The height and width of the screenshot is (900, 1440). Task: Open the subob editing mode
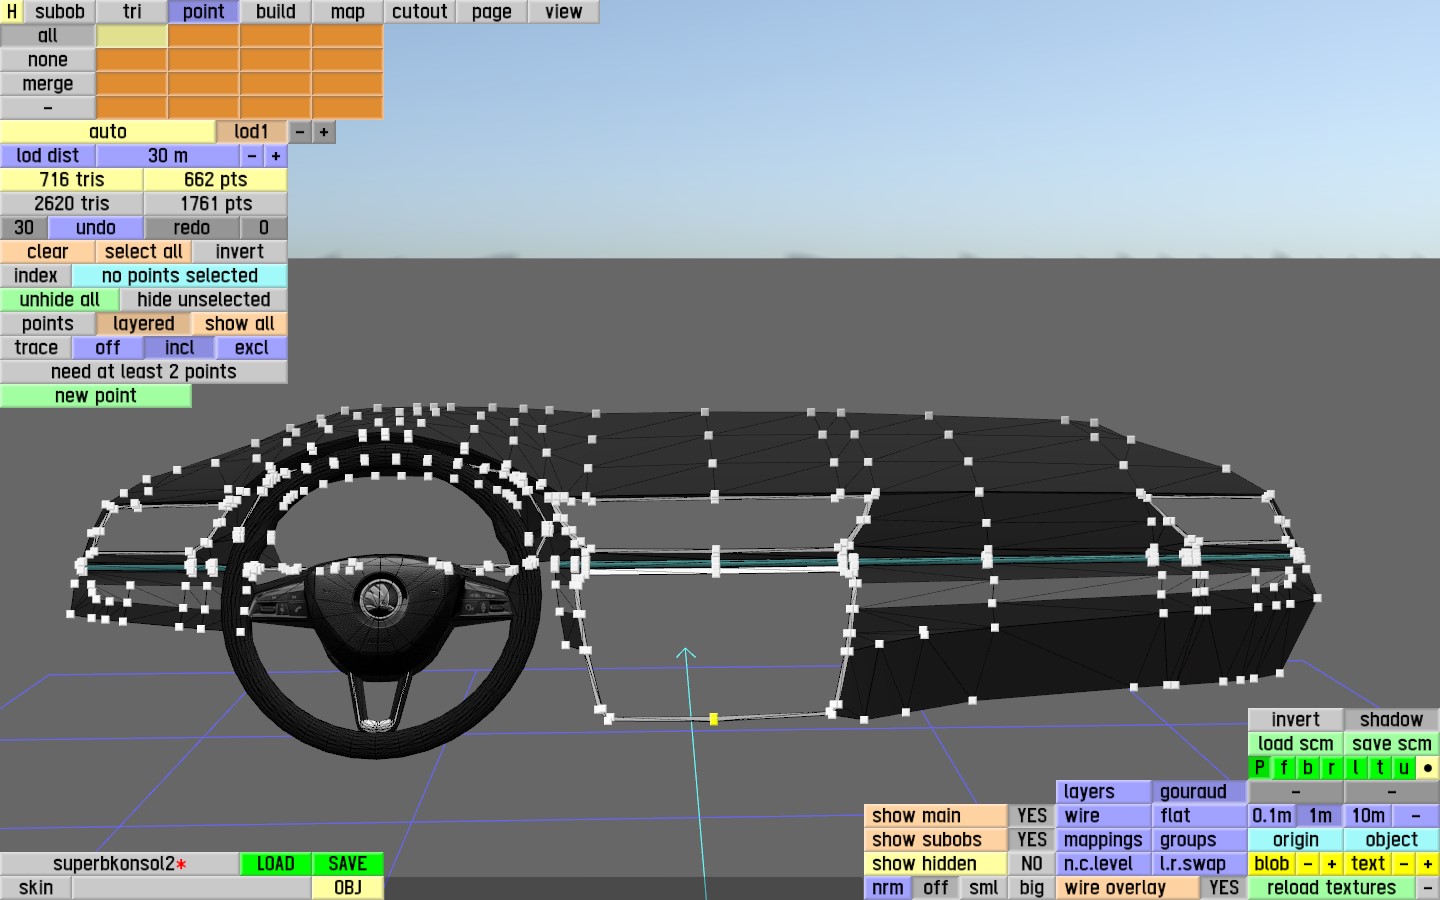(60, 12)
